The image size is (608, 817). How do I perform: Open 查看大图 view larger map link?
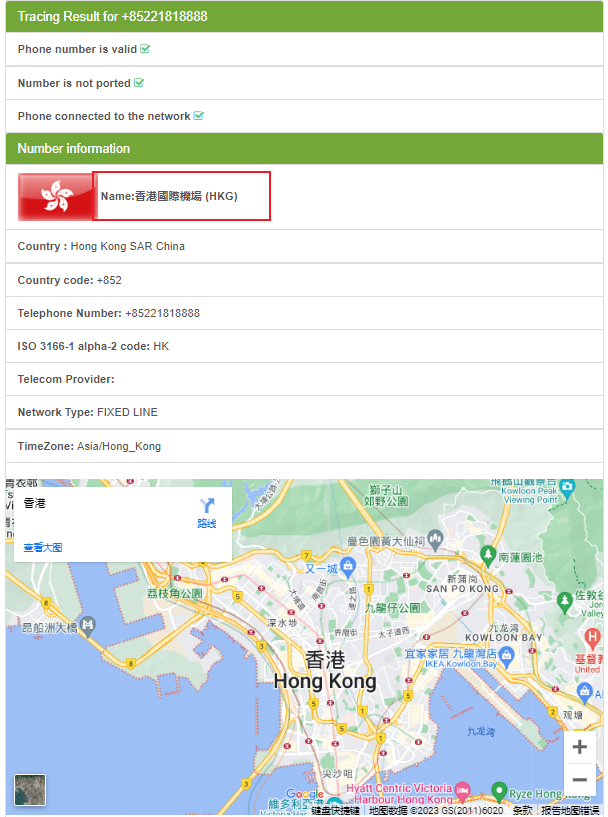[x=43, y=547]
